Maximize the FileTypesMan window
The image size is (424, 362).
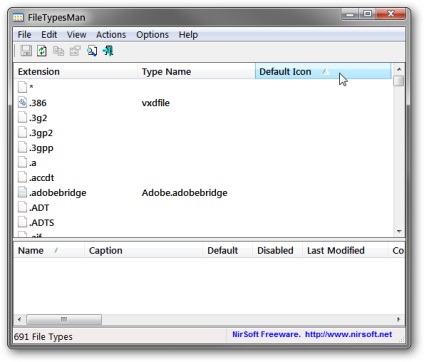point(368,14)
